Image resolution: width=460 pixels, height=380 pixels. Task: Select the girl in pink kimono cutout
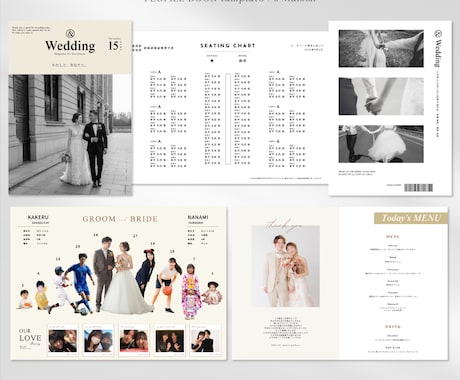tap(191, 291)
